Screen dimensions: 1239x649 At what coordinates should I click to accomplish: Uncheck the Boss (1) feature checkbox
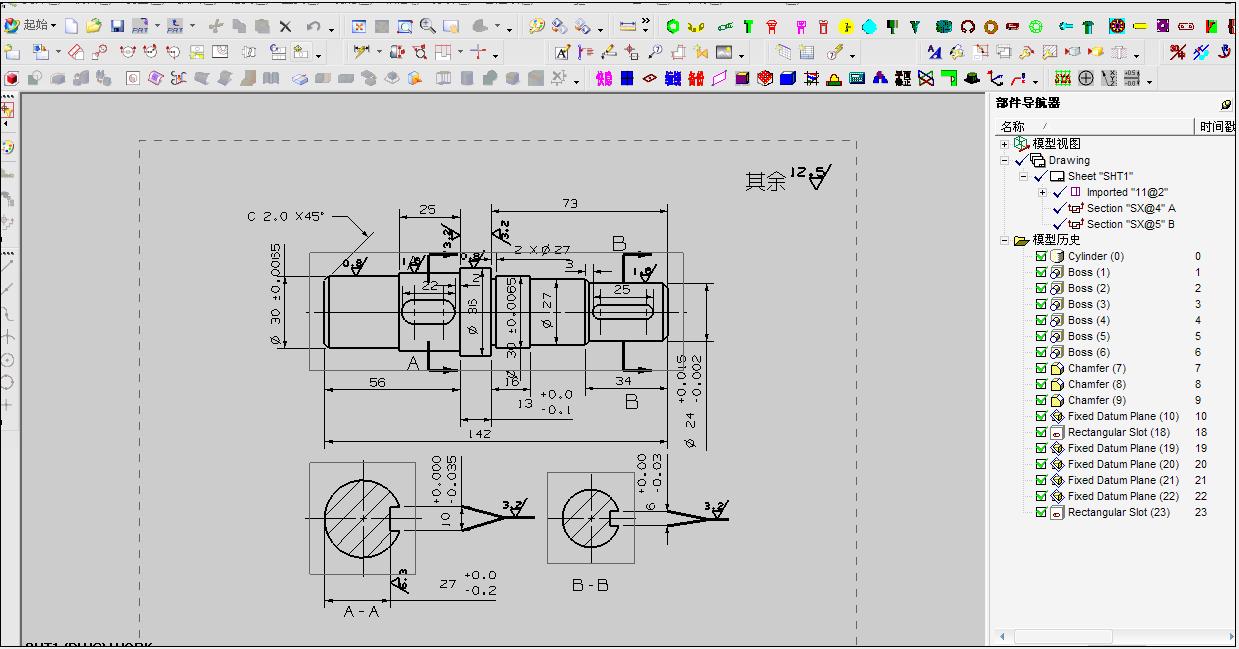1041,272
